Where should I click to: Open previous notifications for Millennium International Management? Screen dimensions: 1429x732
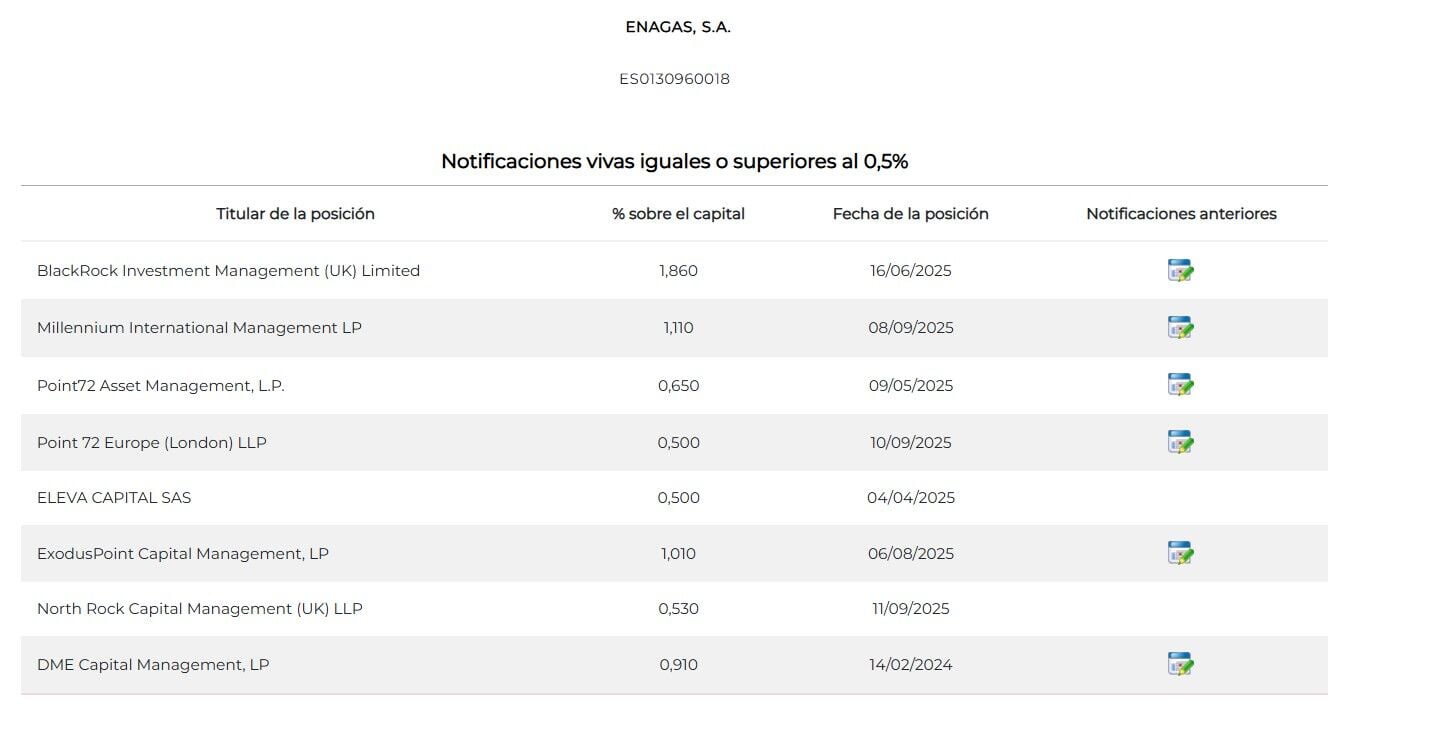pyautogui.click(x=1181, y=328)
